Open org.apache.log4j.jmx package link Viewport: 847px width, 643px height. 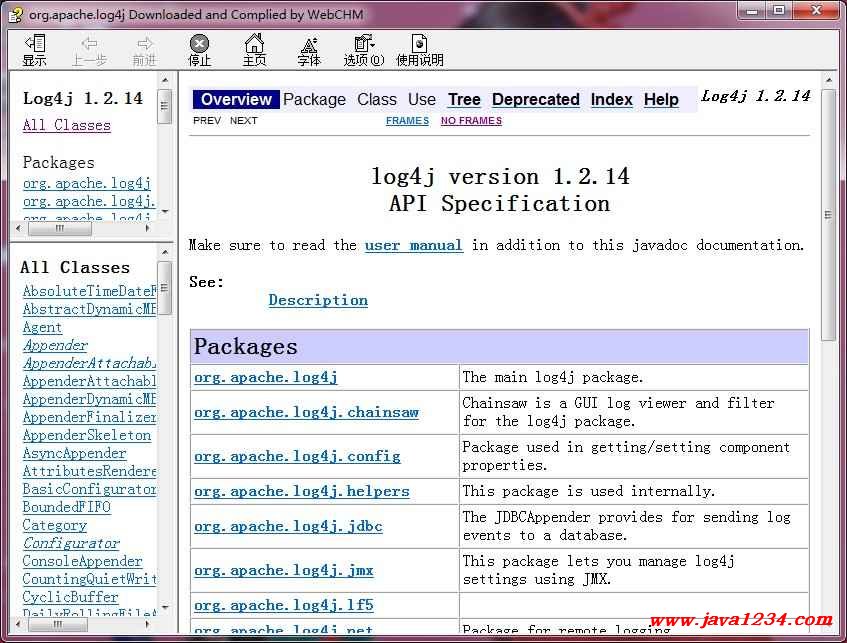284,571
